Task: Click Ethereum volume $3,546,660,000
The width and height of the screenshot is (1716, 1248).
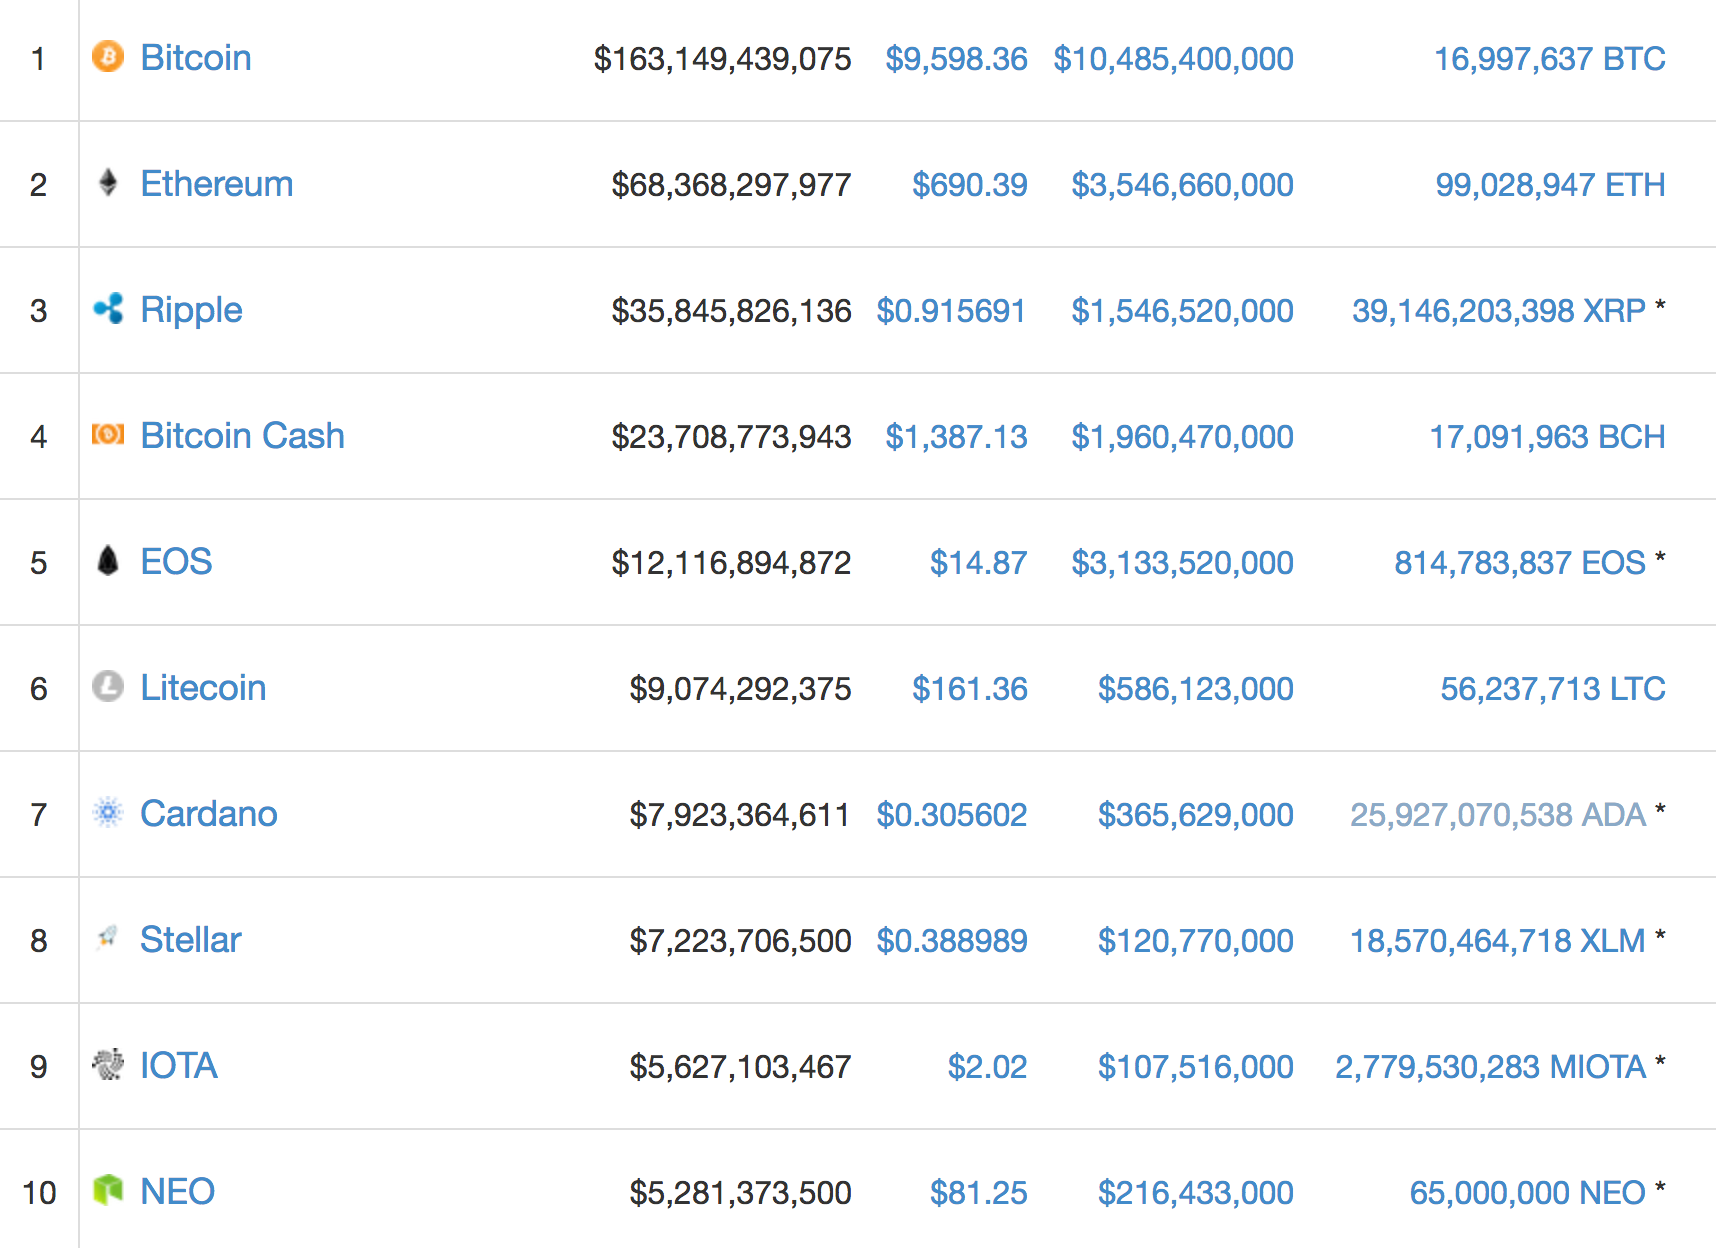Action: 1183,185
